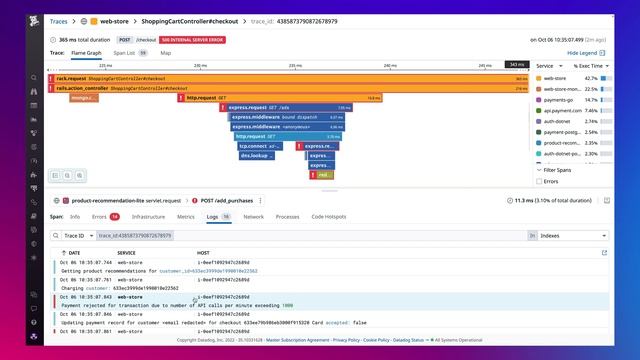
Task: Click the search icon in the logs query bar
Action: click(x=56, y=236)
